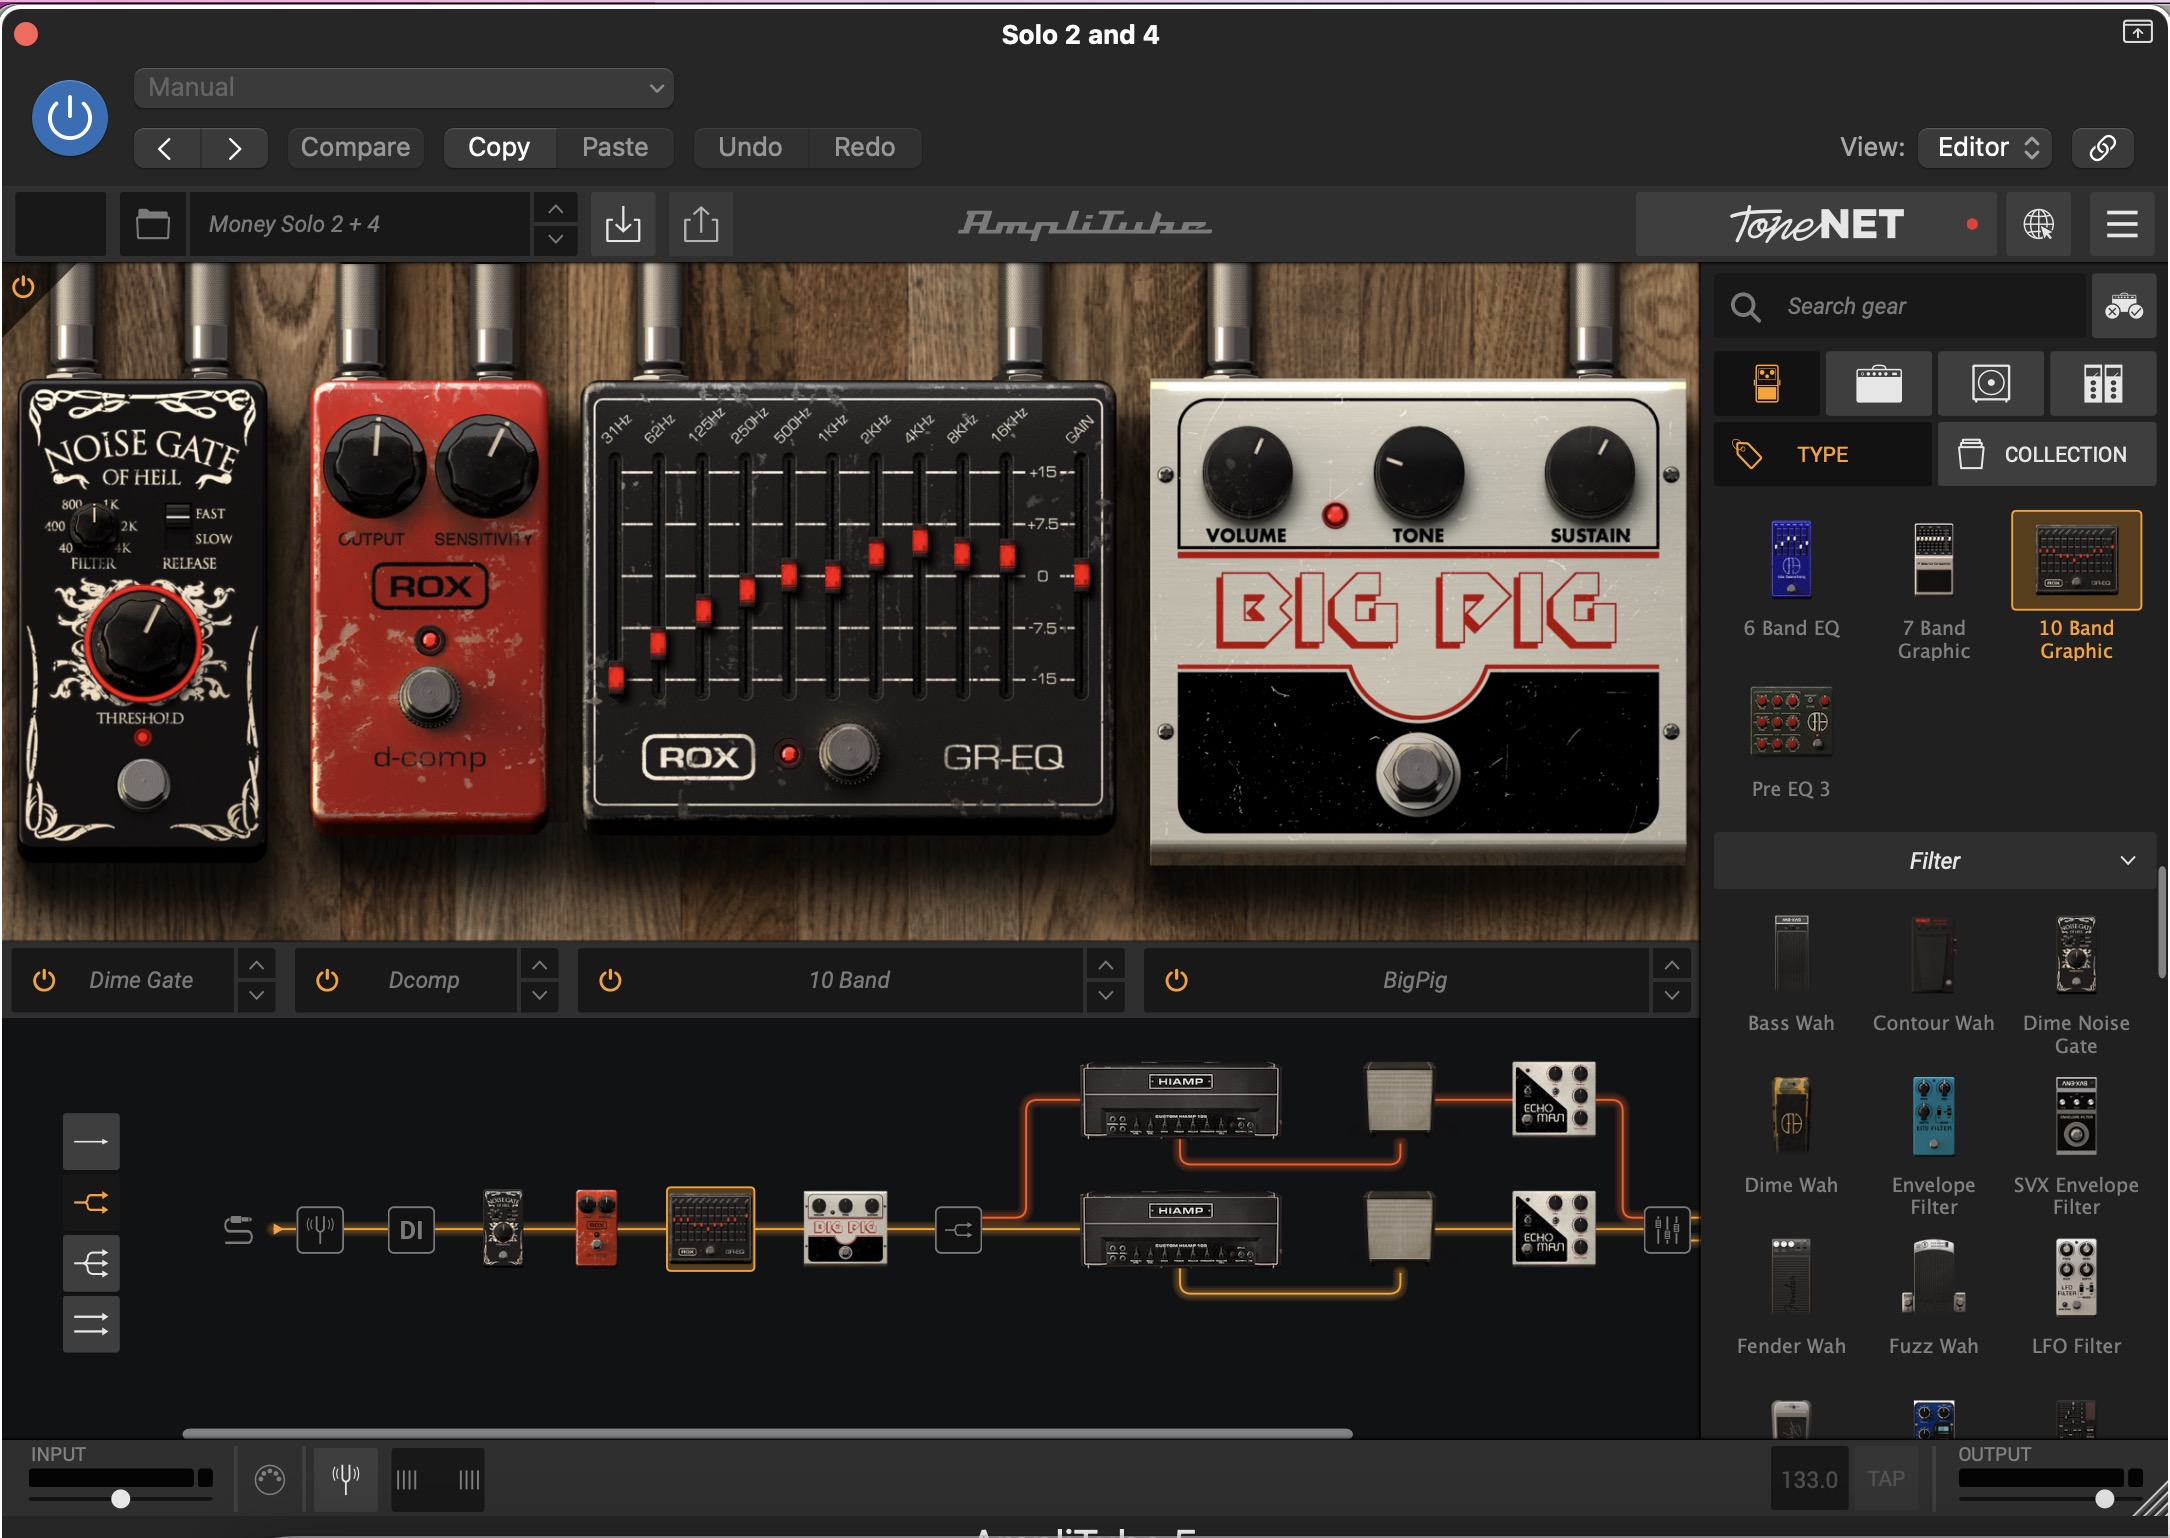Click the 1KHz EQ band slider
Viewport: 2170px width, 1538px height.
tap(832, 576)
